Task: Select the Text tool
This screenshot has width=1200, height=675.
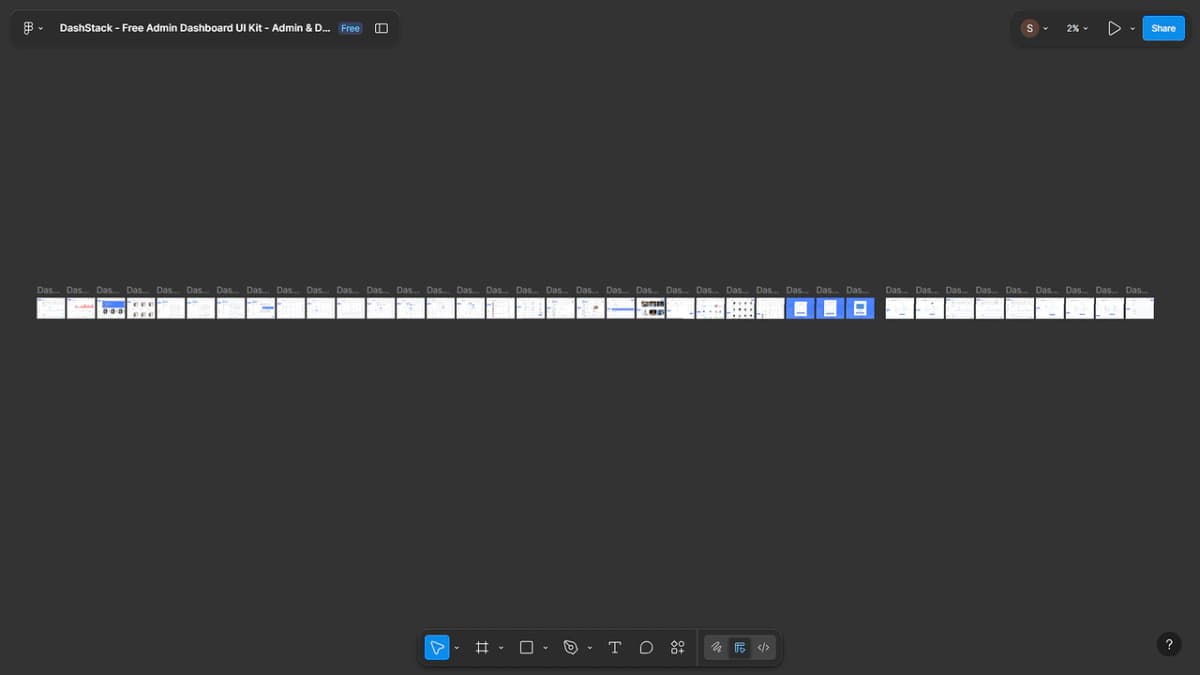Action: tap(615, 648)
